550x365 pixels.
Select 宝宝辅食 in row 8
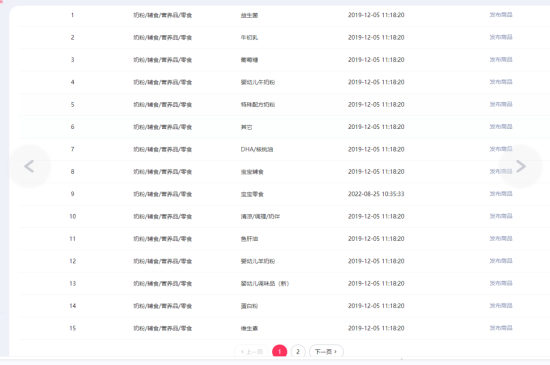pyautogui.click(x=252, y=172)
